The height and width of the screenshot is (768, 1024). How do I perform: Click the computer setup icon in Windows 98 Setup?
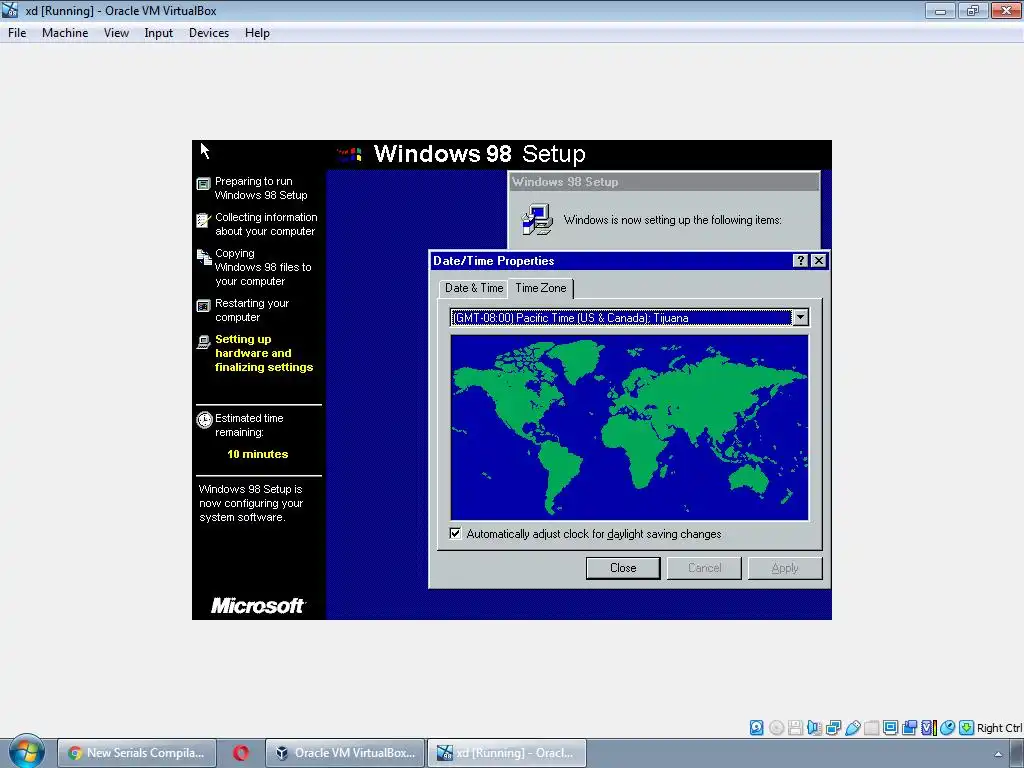(537, 219)
